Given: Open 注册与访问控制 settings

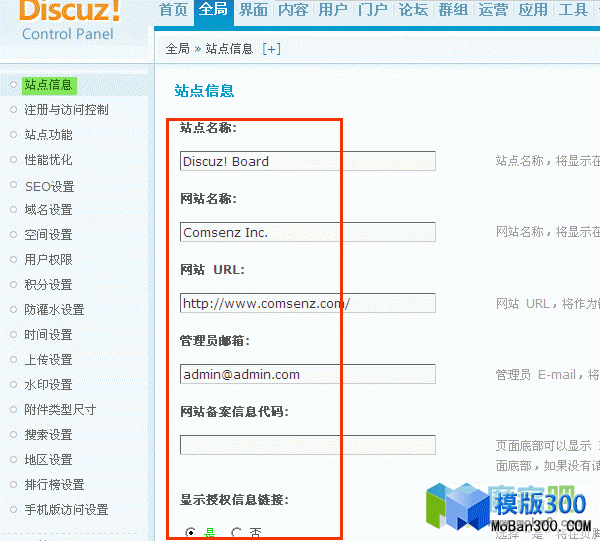Looking at the screenshot, I should point(66,110).
